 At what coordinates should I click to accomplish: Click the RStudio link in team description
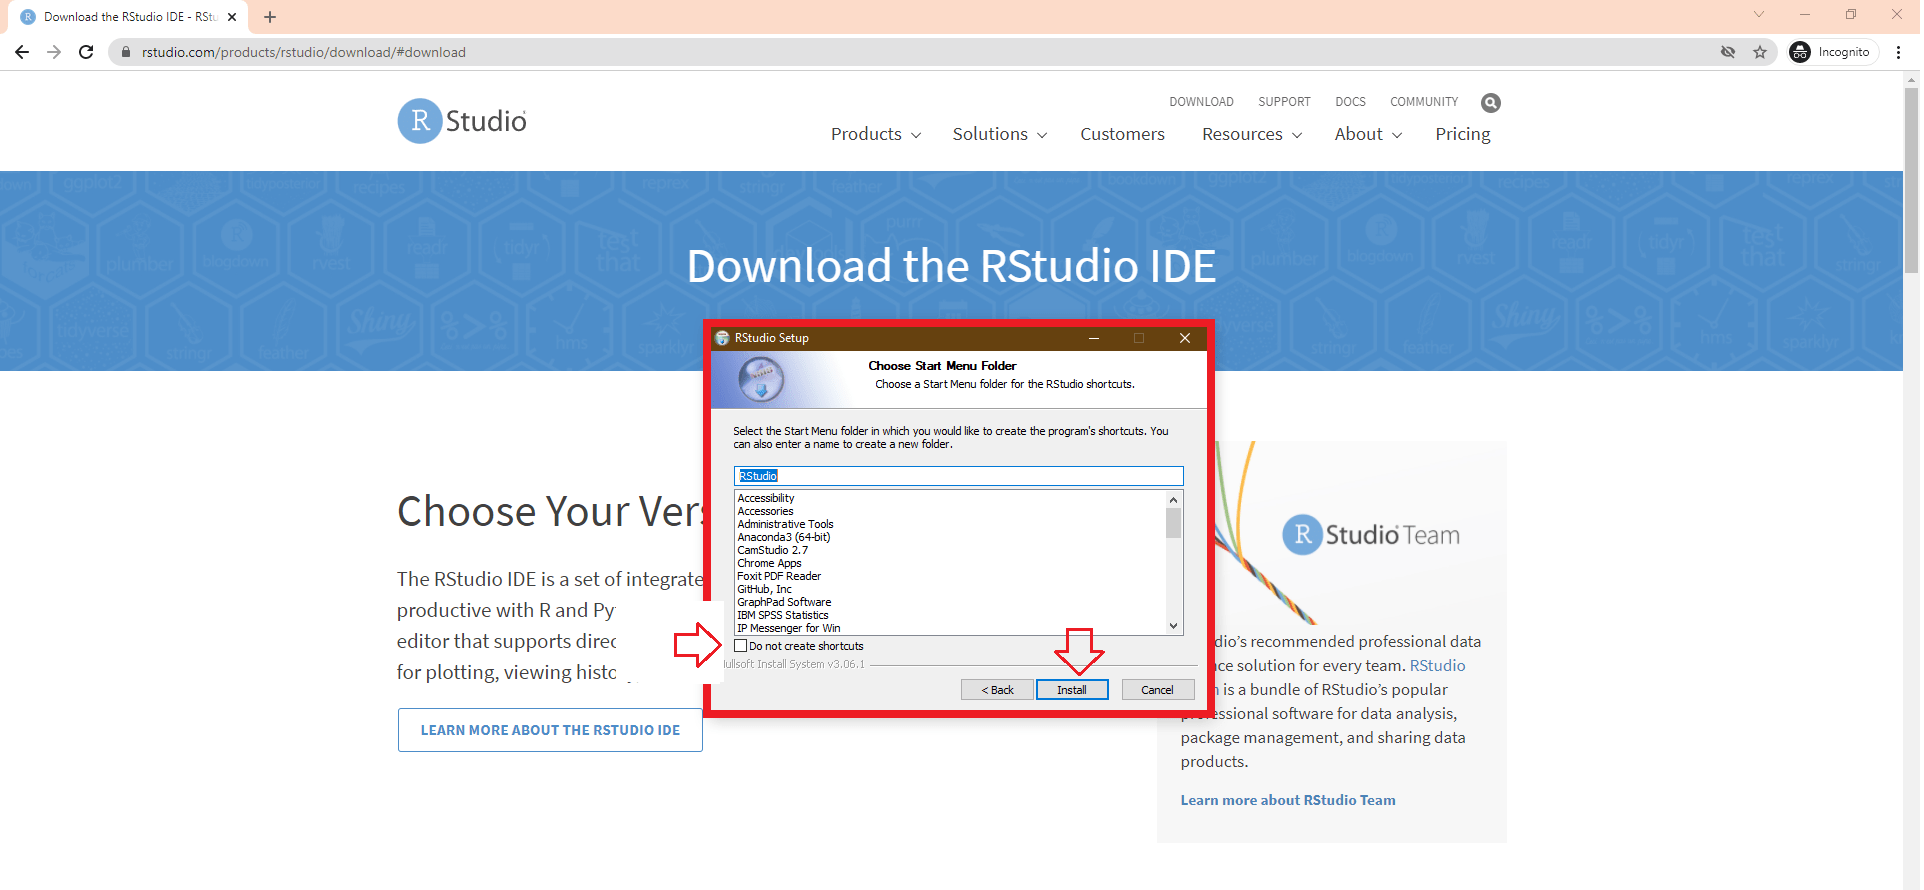tap(1437, 665)
